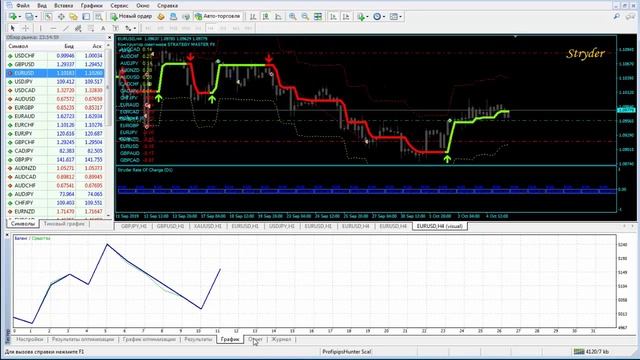Image resolution: width=640 pixels, height=360 pixels.
Task: Switch chart to line chart mode
Action: (278, 17)
